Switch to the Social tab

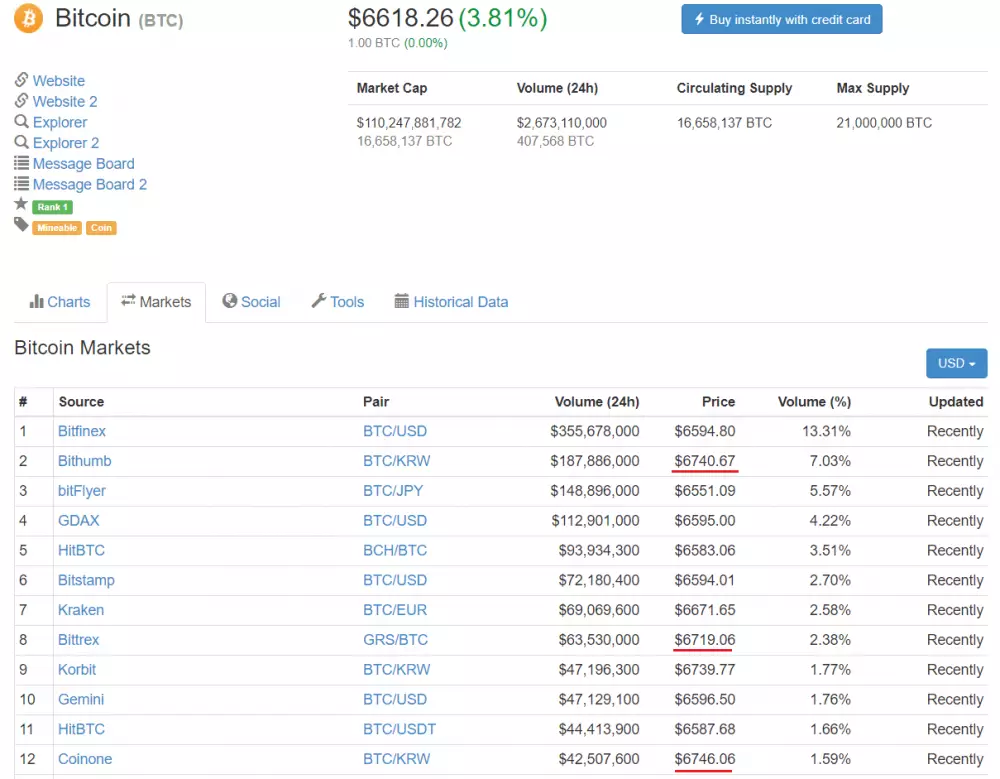[x=251, y=301]
